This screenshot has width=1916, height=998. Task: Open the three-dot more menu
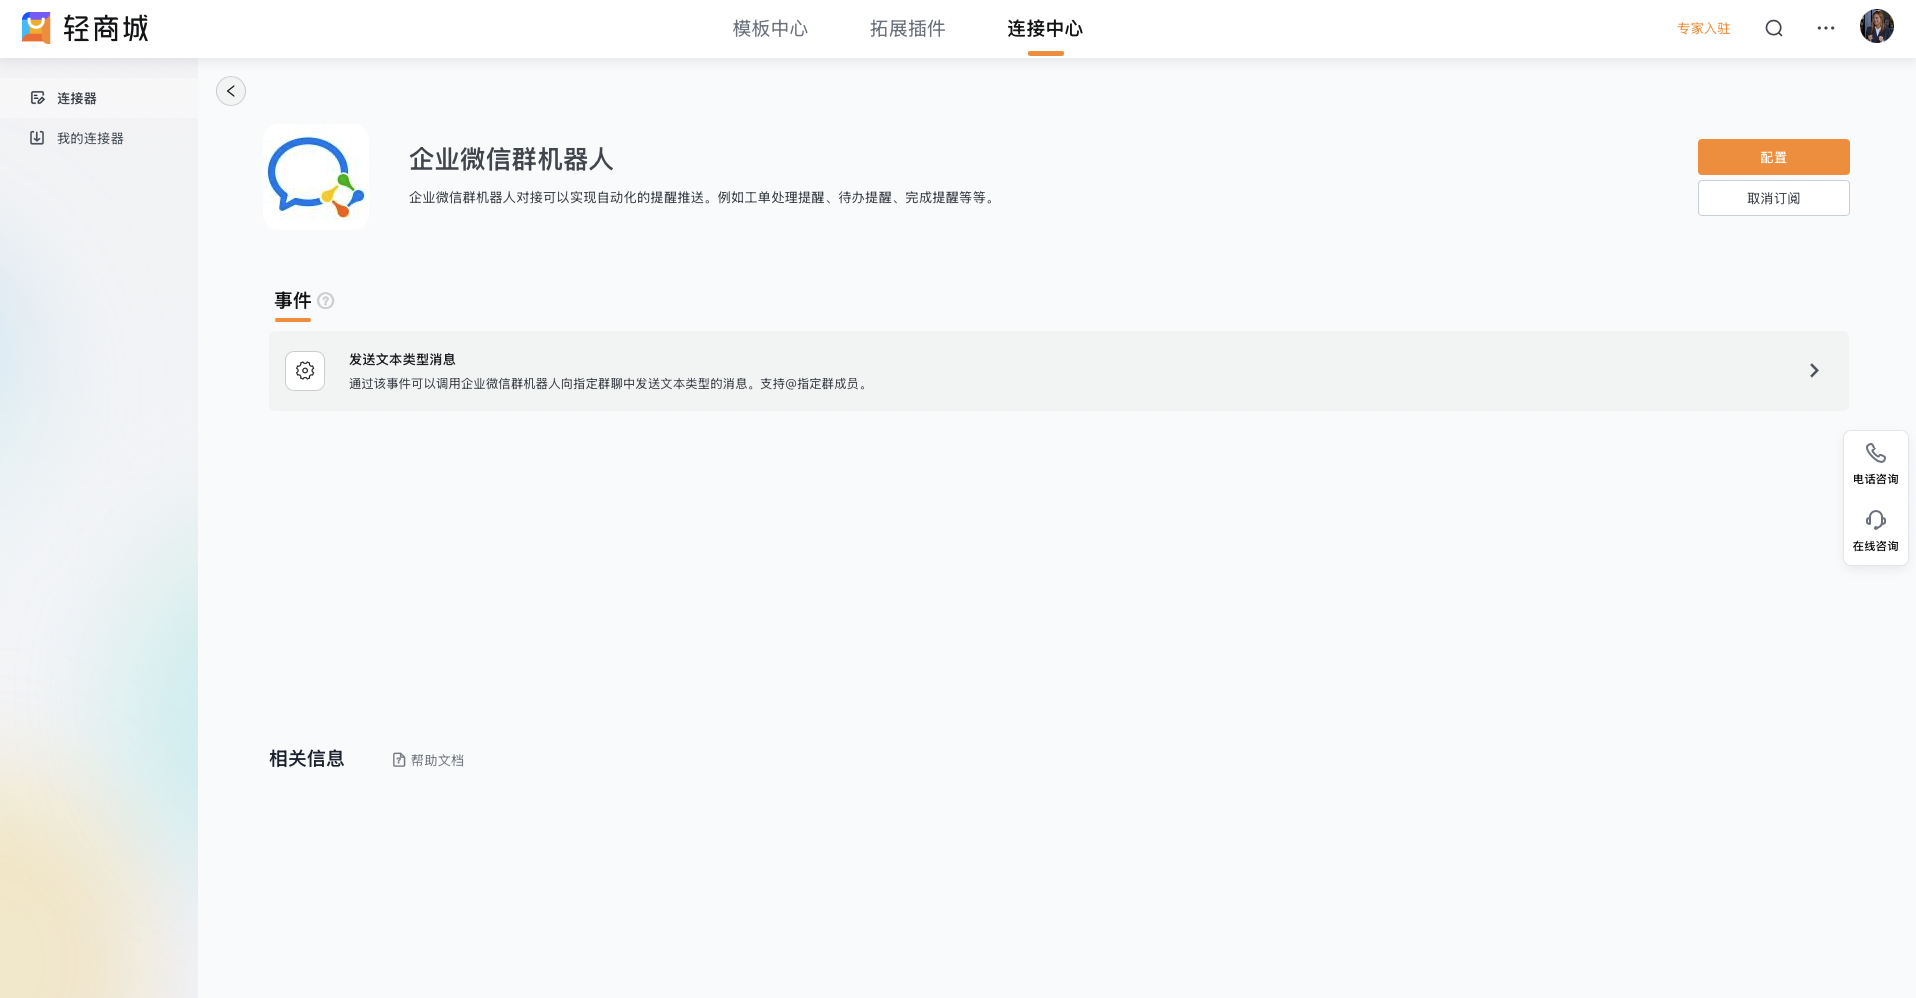click(x=1826, y=28)
